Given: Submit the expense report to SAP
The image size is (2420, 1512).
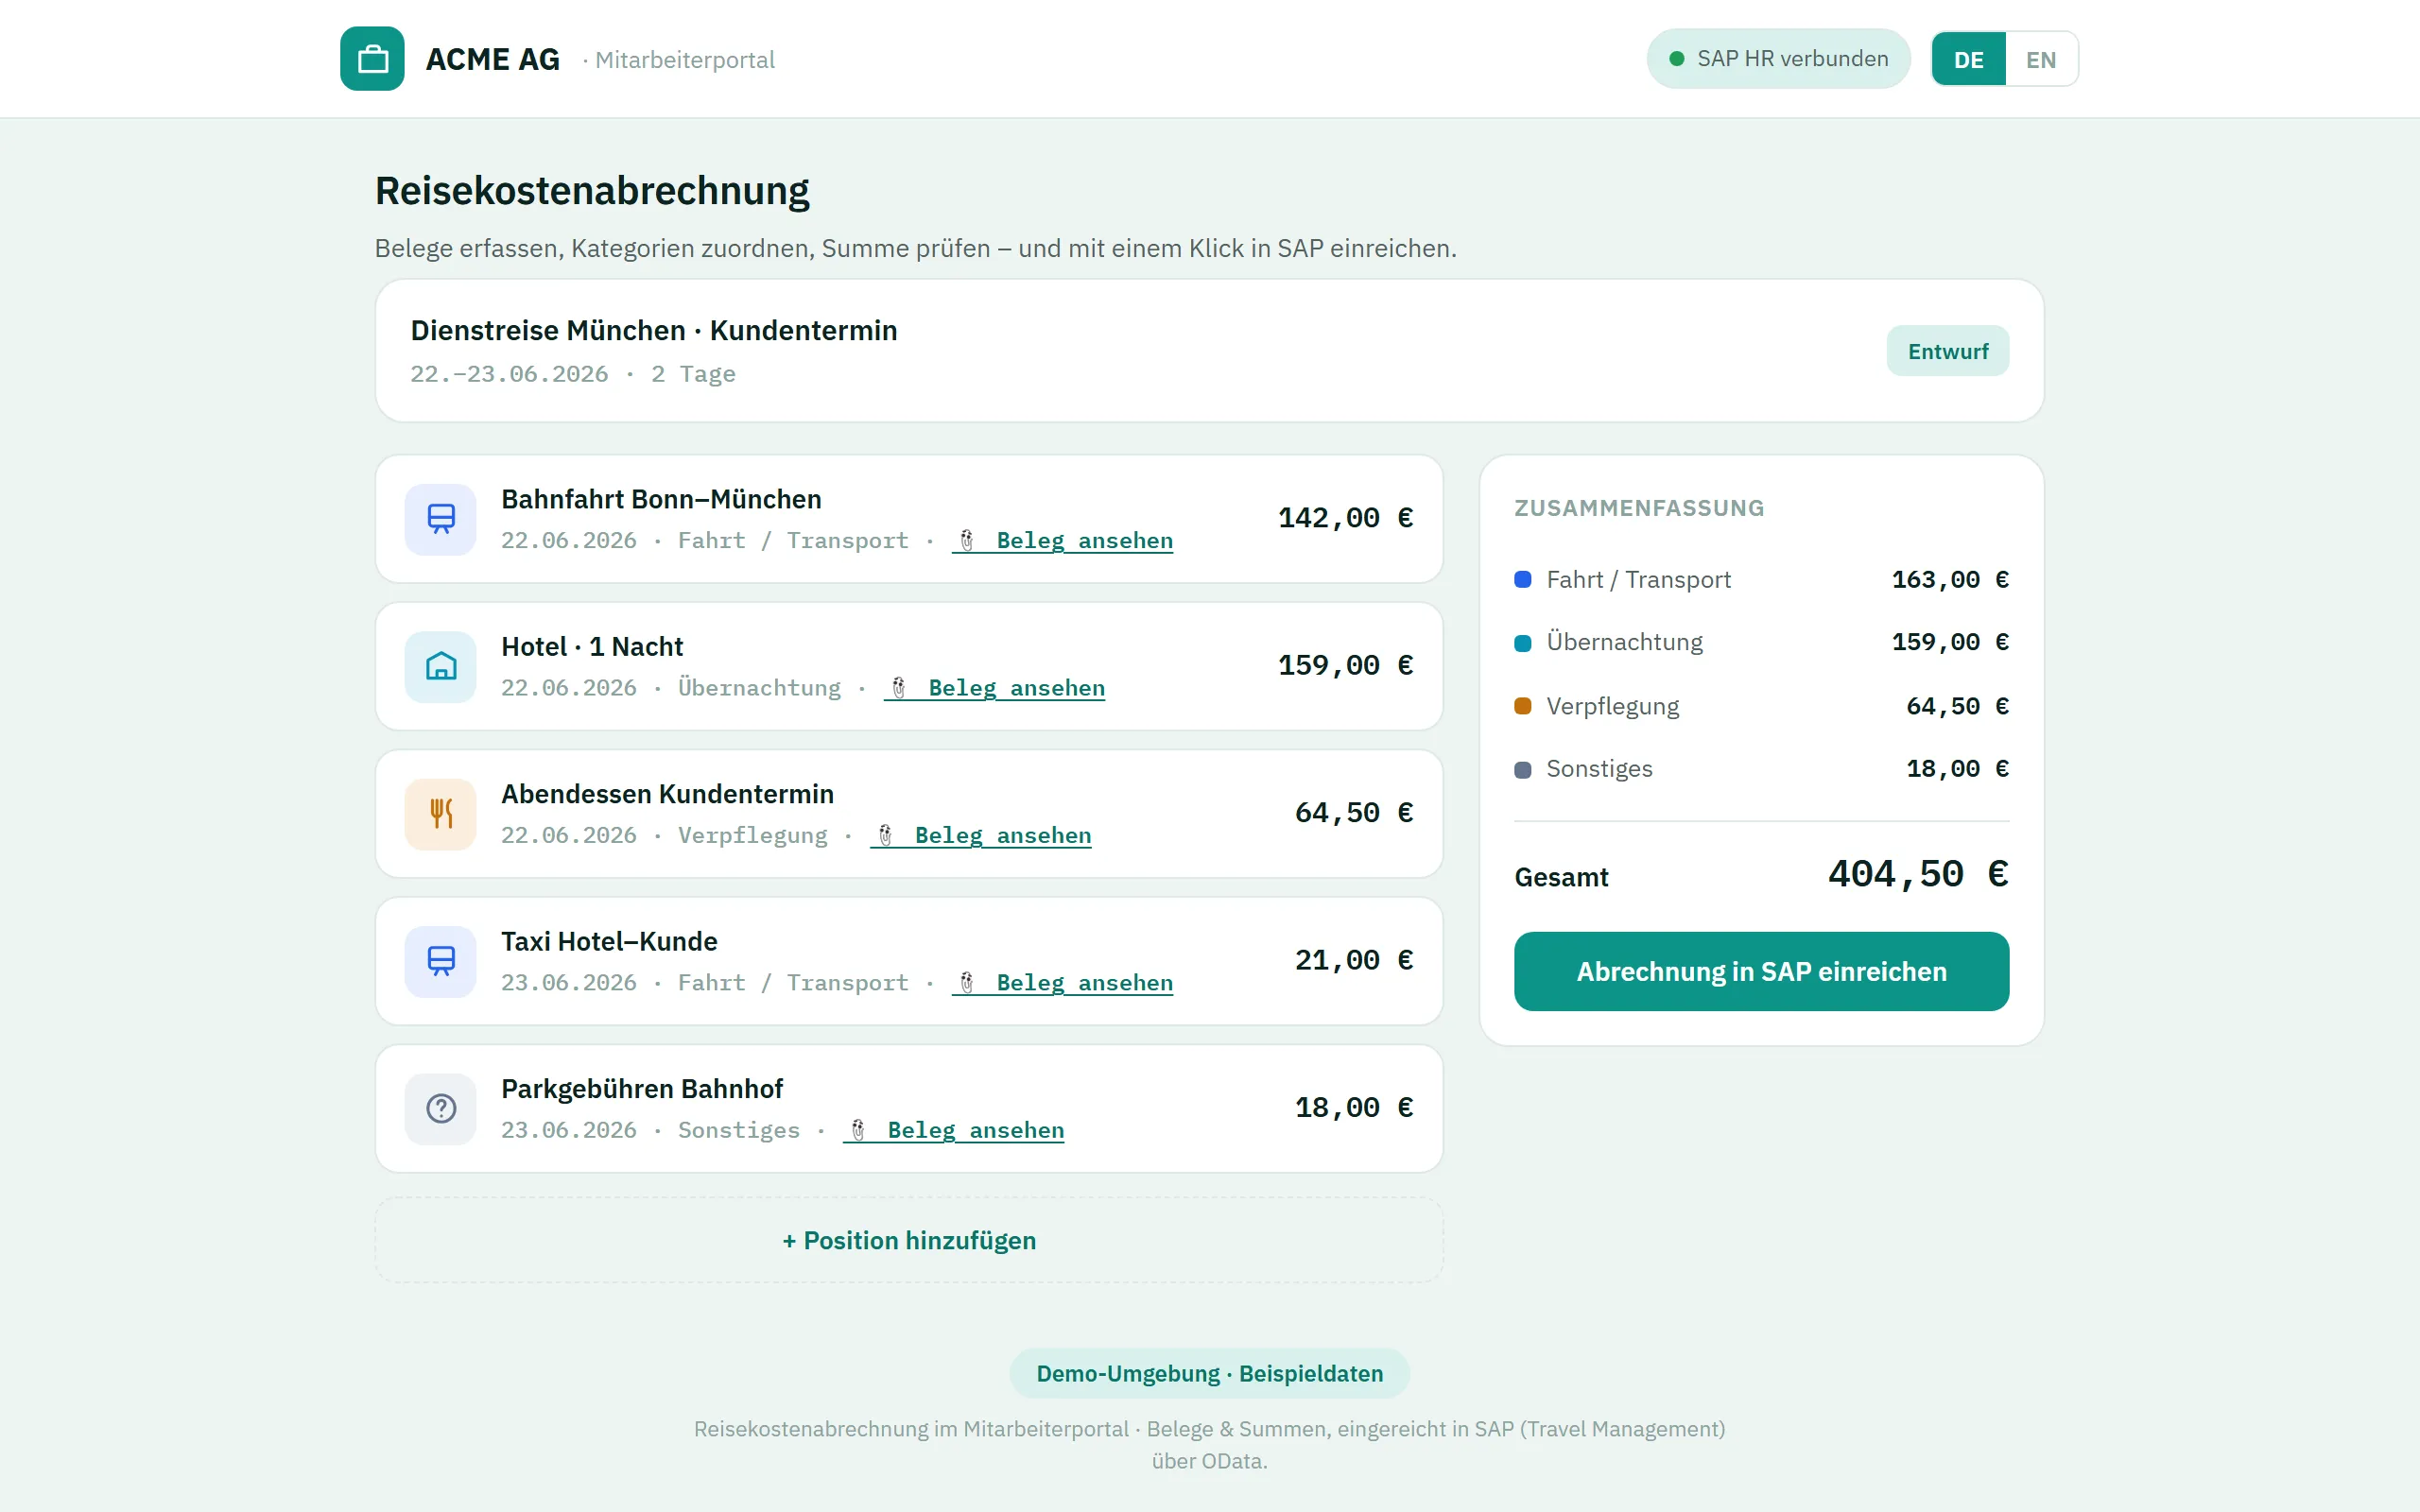Looking at the screenshot, I should (x=1761, y=971).
